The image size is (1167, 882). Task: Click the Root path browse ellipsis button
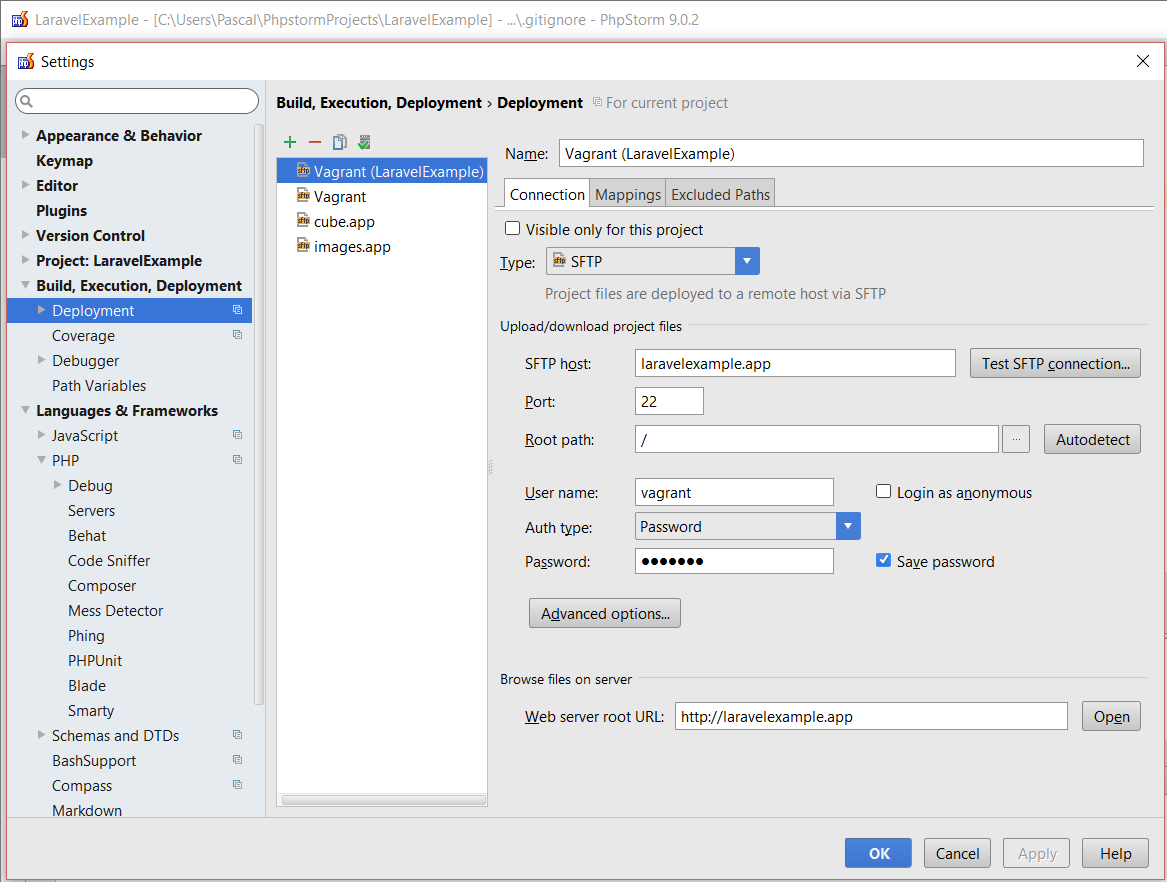click(x=1015, y=439)
